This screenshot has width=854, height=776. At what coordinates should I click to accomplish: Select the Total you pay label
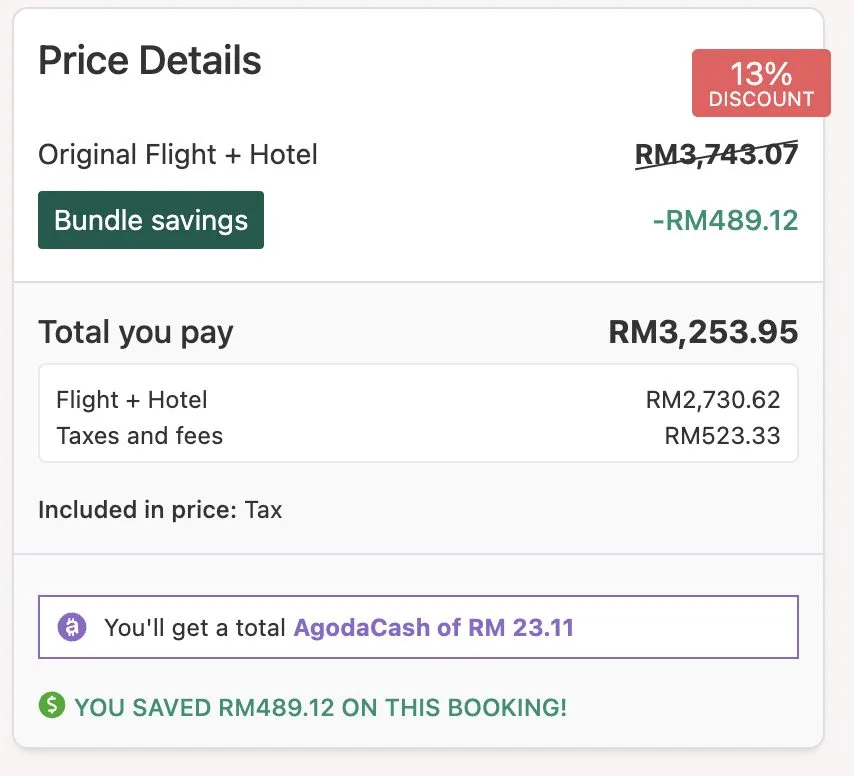(x=135, y=332)
